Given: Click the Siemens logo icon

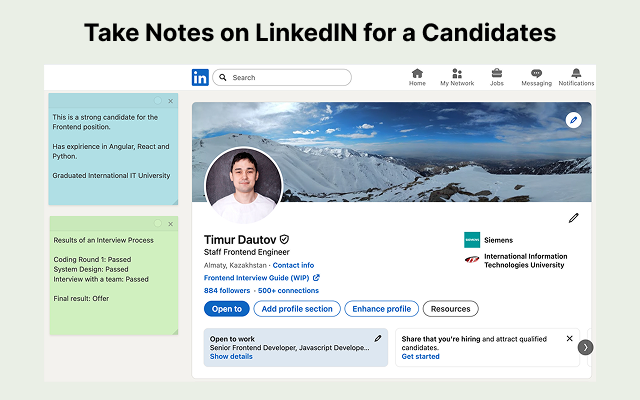Looking at the screenshot, I should tap(472, 240).
